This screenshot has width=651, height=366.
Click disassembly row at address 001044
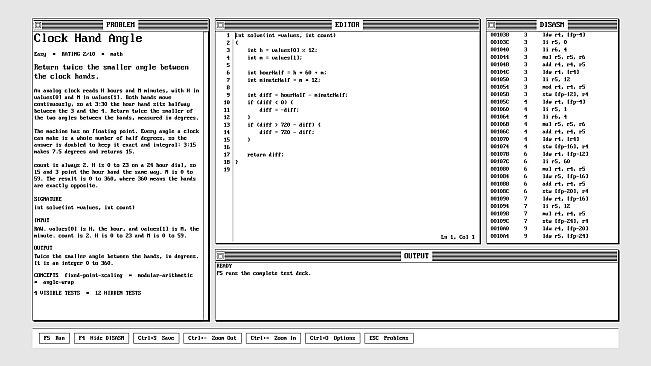point(551,57)
